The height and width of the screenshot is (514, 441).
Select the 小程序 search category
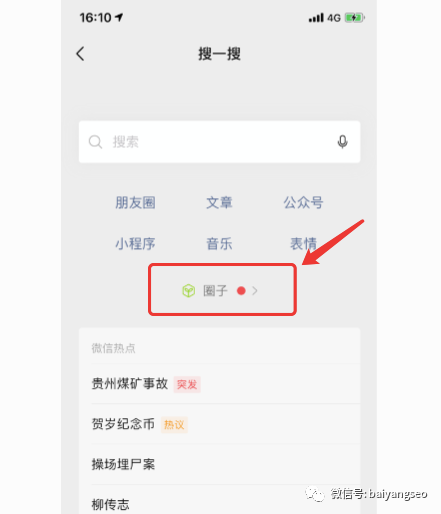pyautogui.click(x=135, y=244)
